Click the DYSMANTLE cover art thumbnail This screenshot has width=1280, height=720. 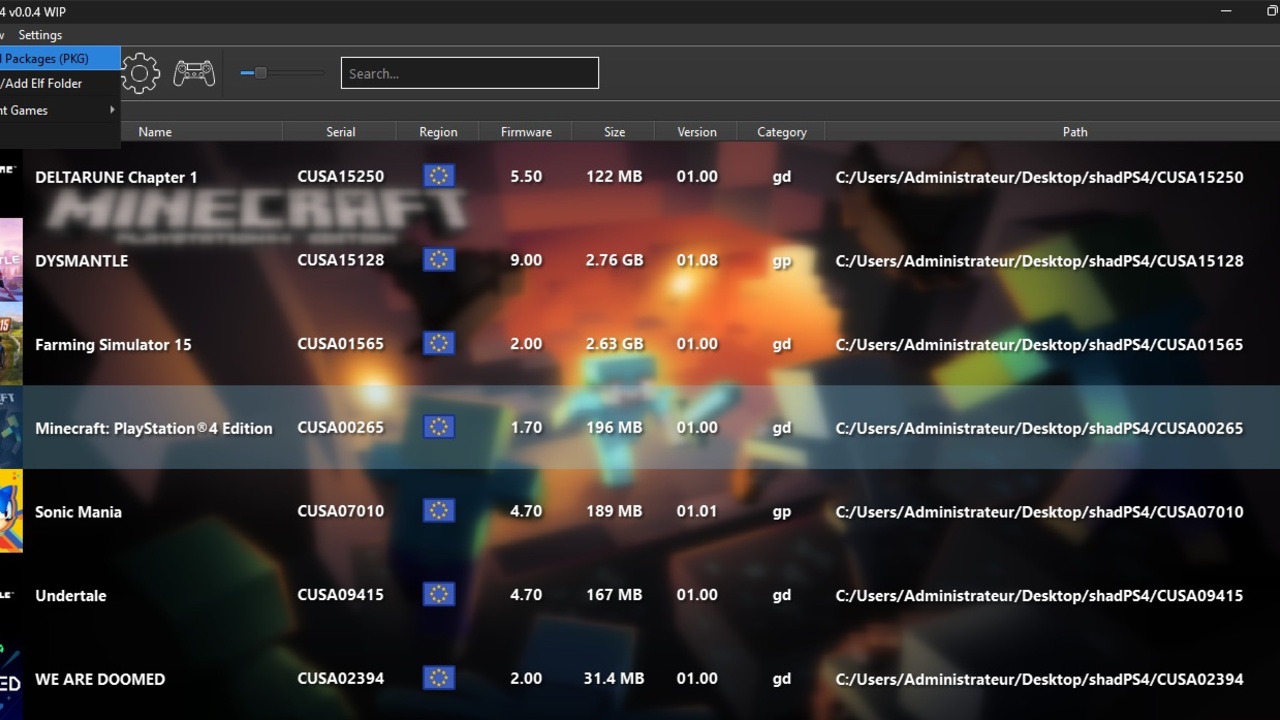click(x=10, y=260)
